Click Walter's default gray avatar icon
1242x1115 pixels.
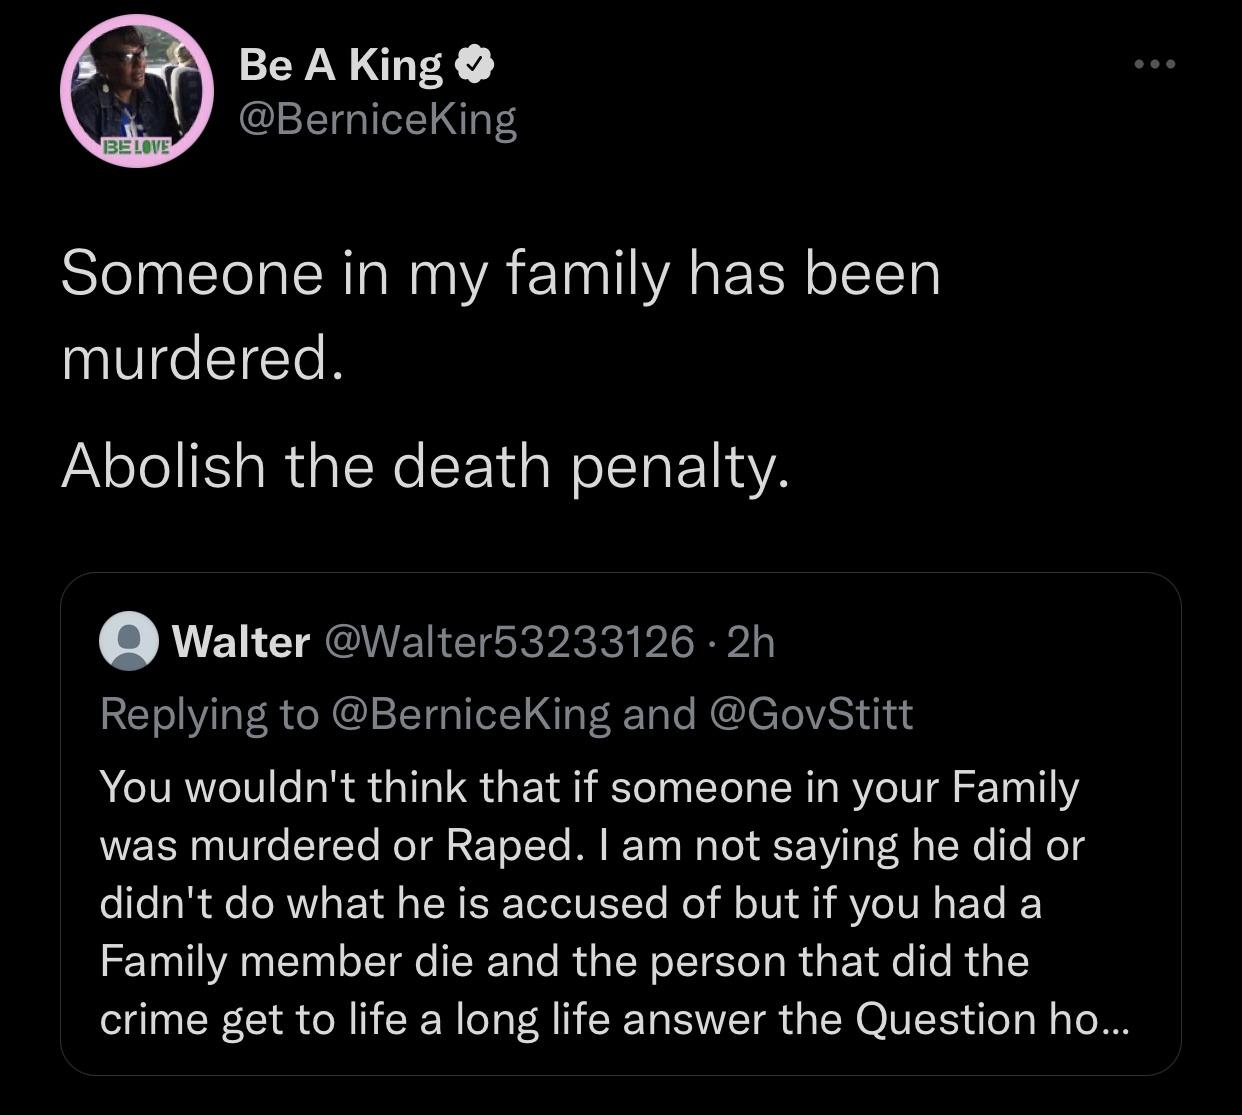(x=129, y=641)
